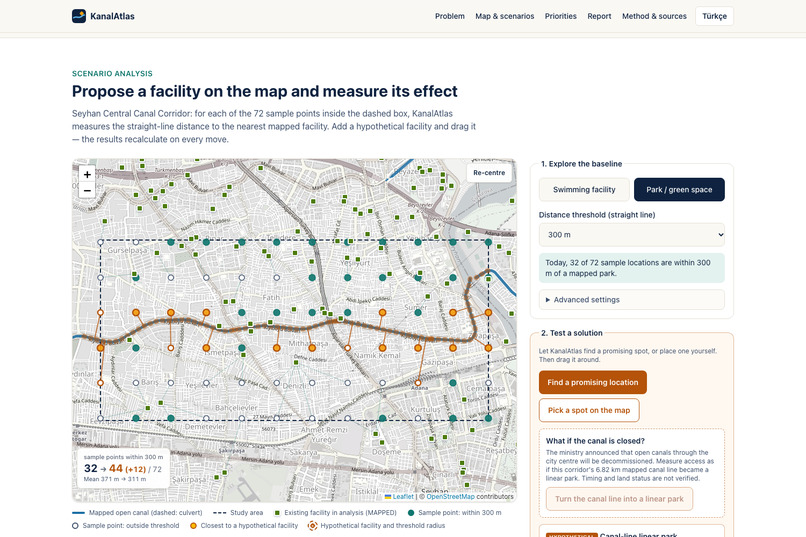Screen dimensions: 806x537
Task: Click the KanalAtlas logo icon
Action: coord(79,16)
